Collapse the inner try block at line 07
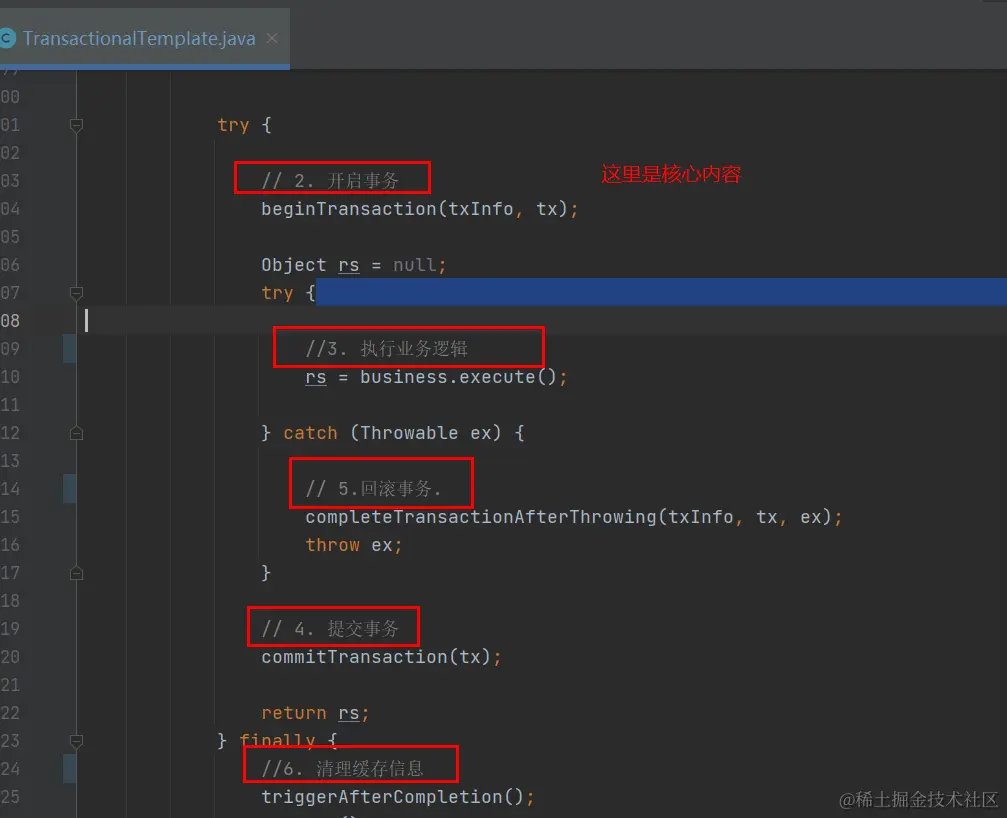The height and width of the screenshot is (818, 1007). point(76,293)
